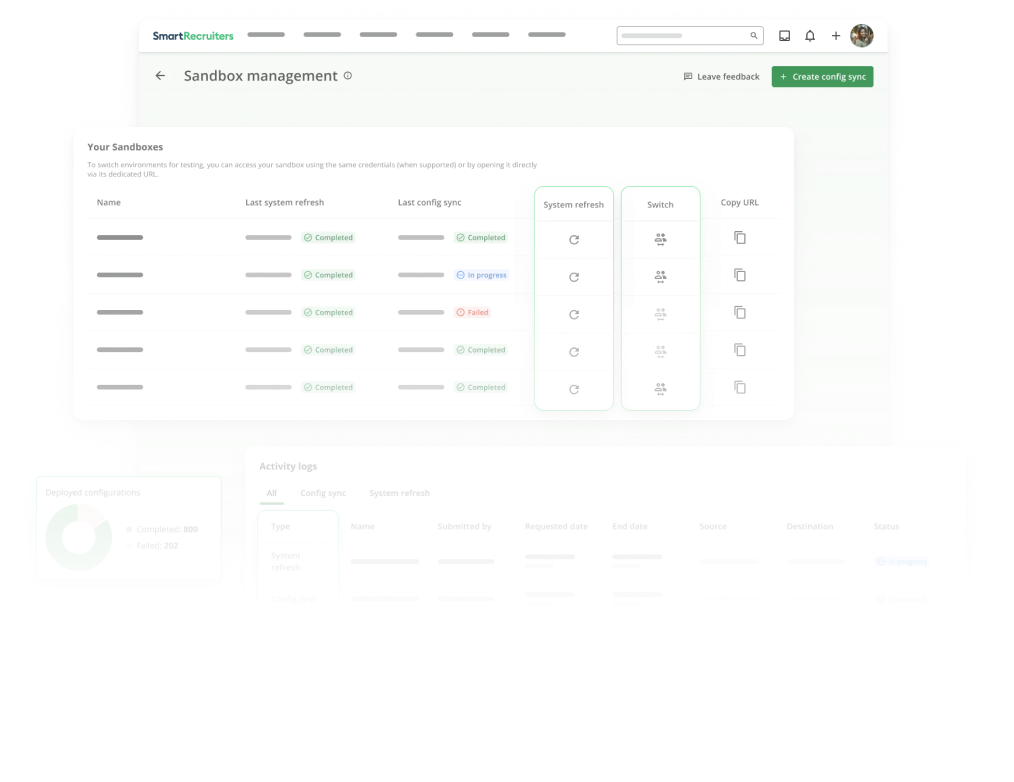Screen dimensions: 1014x782
Task: Click the Failed status badge in Last config sync
Action: pyautogui.click(x=471, y=312)
